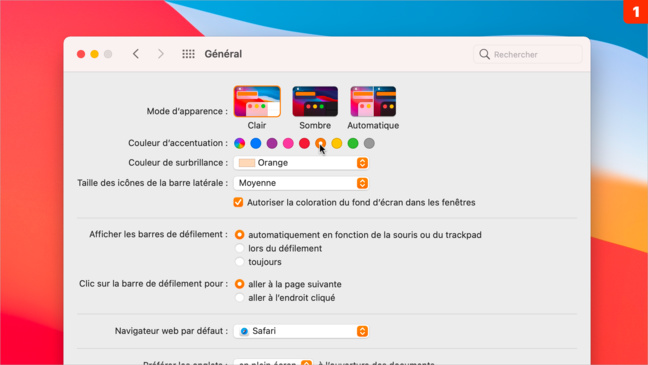
Task: Click Navigateur web par défaut label
Action: coord(171,331)
